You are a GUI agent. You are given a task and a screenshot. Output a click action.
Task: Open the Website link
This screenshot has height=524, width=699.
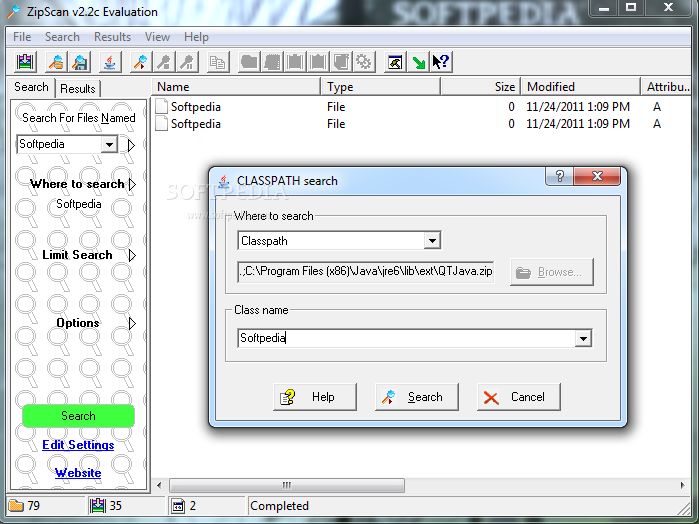78,473
